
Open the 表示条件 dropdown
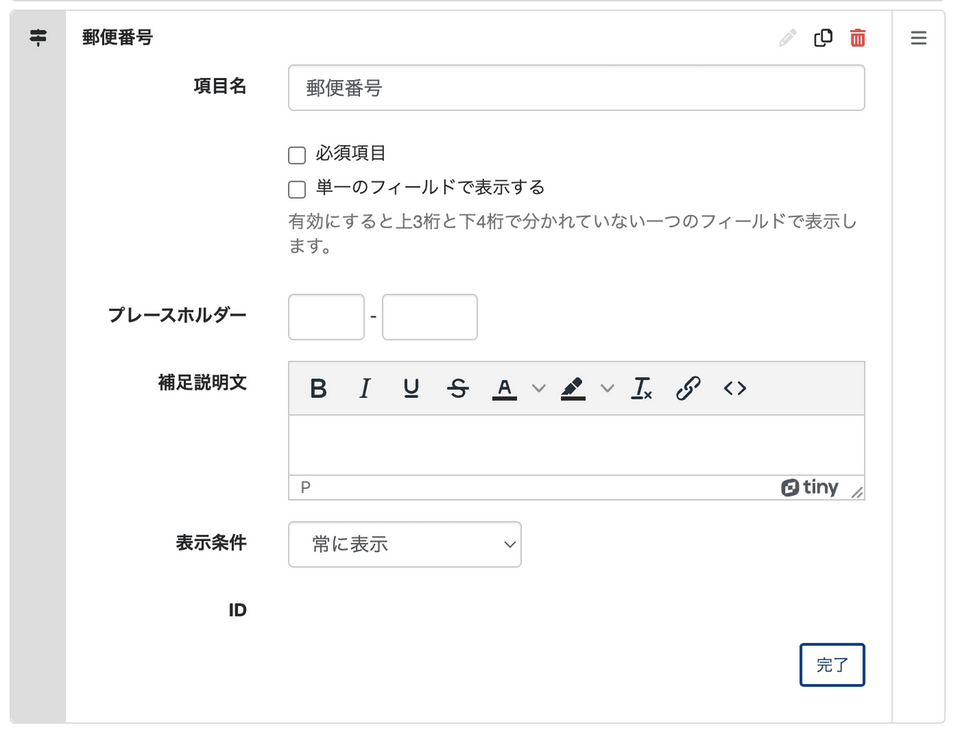[x=405, y=544]
